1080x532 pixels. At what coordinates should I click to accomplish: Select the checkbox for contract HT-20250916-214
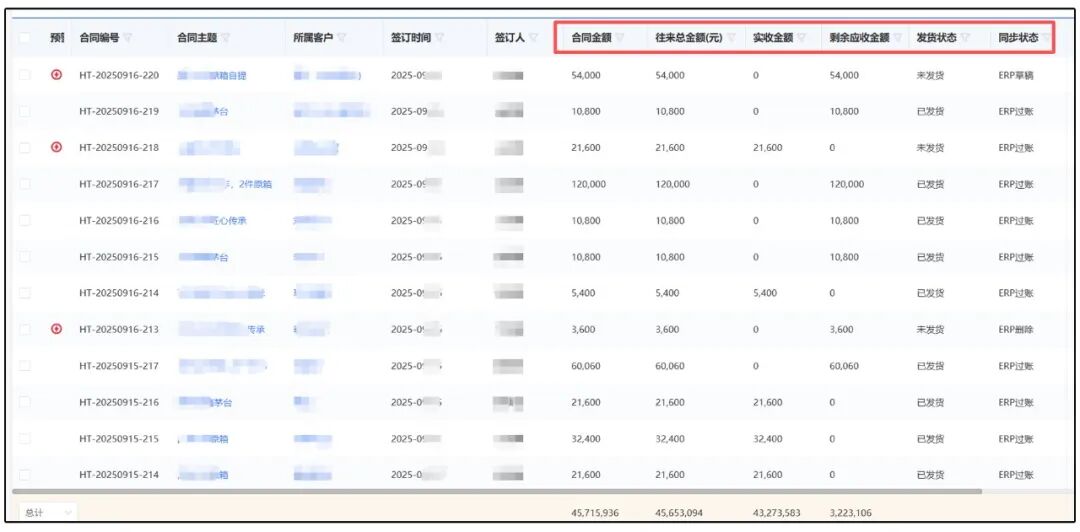(x=25, y=293)
